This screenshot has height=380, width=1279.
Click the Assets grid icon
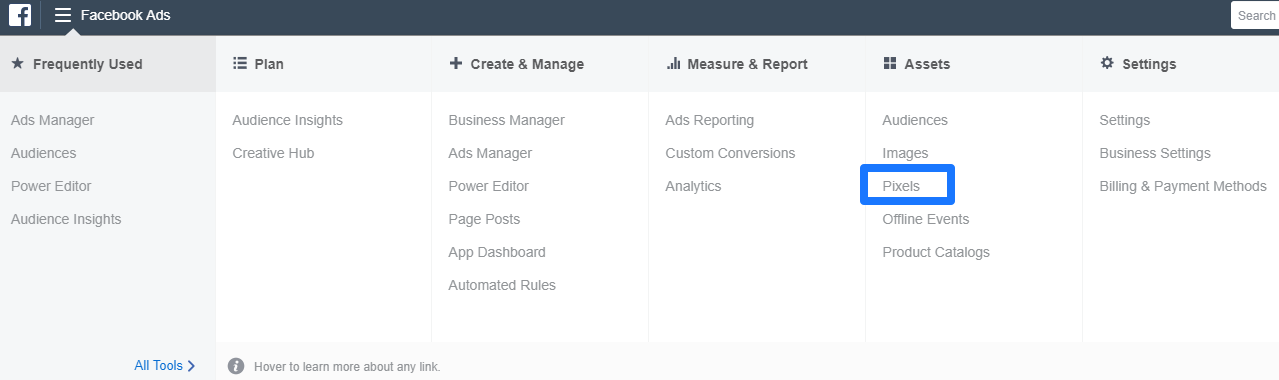click(x=890, y=63)
